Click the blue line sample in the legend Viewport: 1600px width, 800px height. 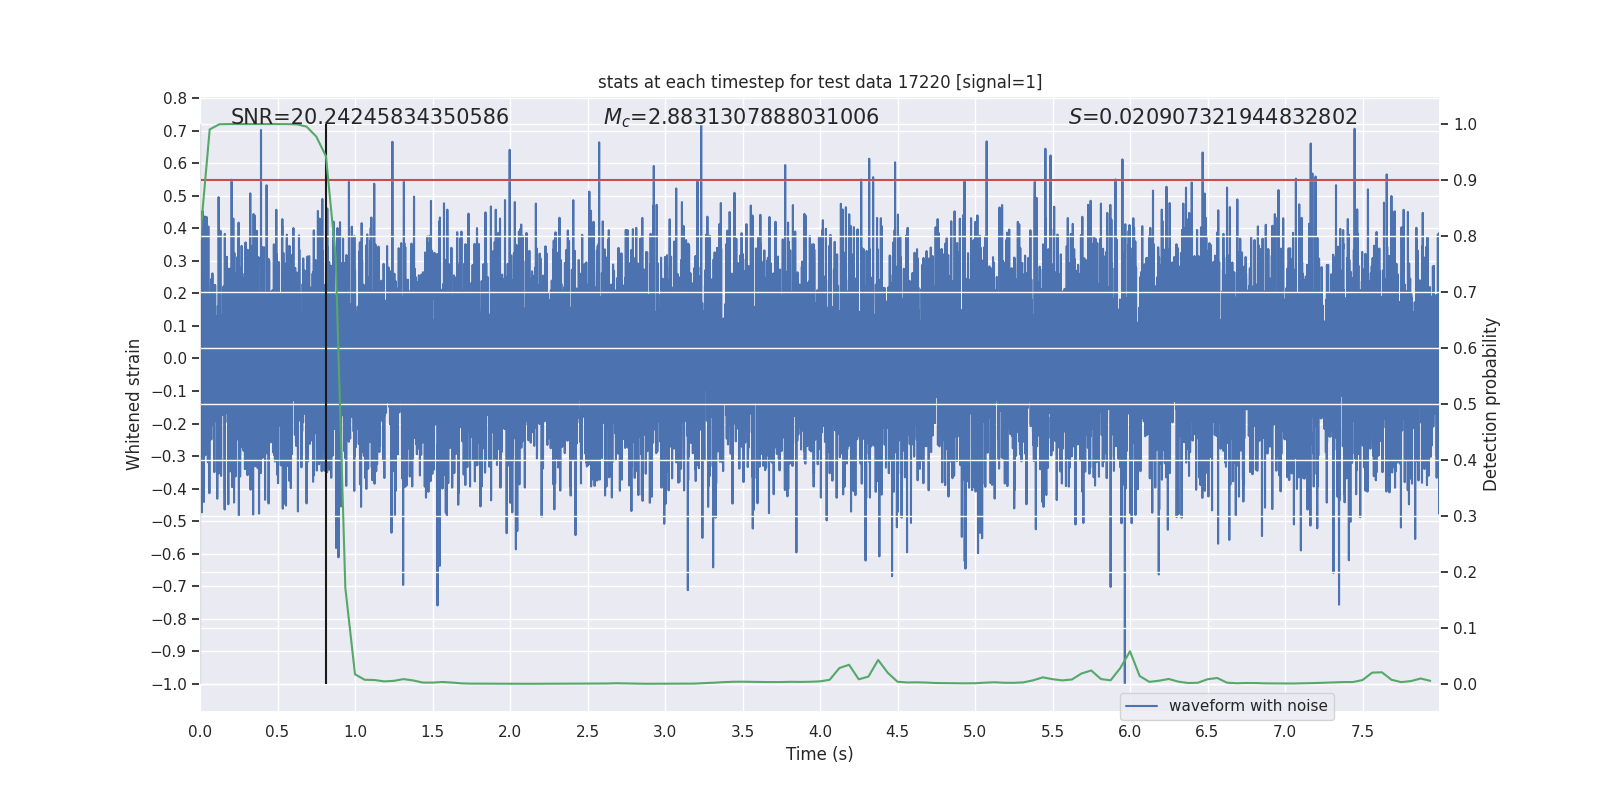tap(1142, 706)
